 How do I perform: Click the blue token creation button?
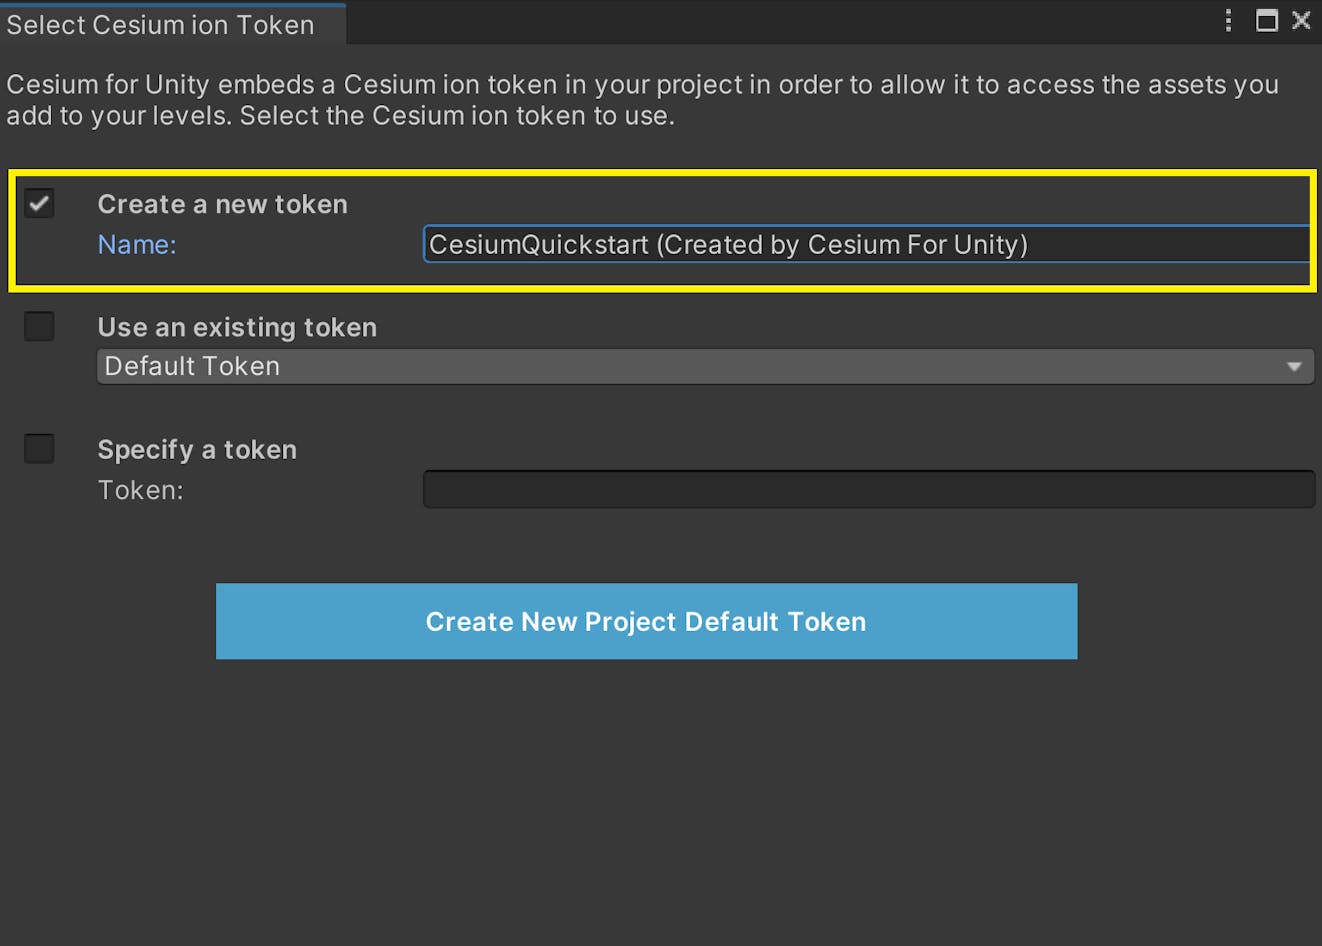coord(646,621)
